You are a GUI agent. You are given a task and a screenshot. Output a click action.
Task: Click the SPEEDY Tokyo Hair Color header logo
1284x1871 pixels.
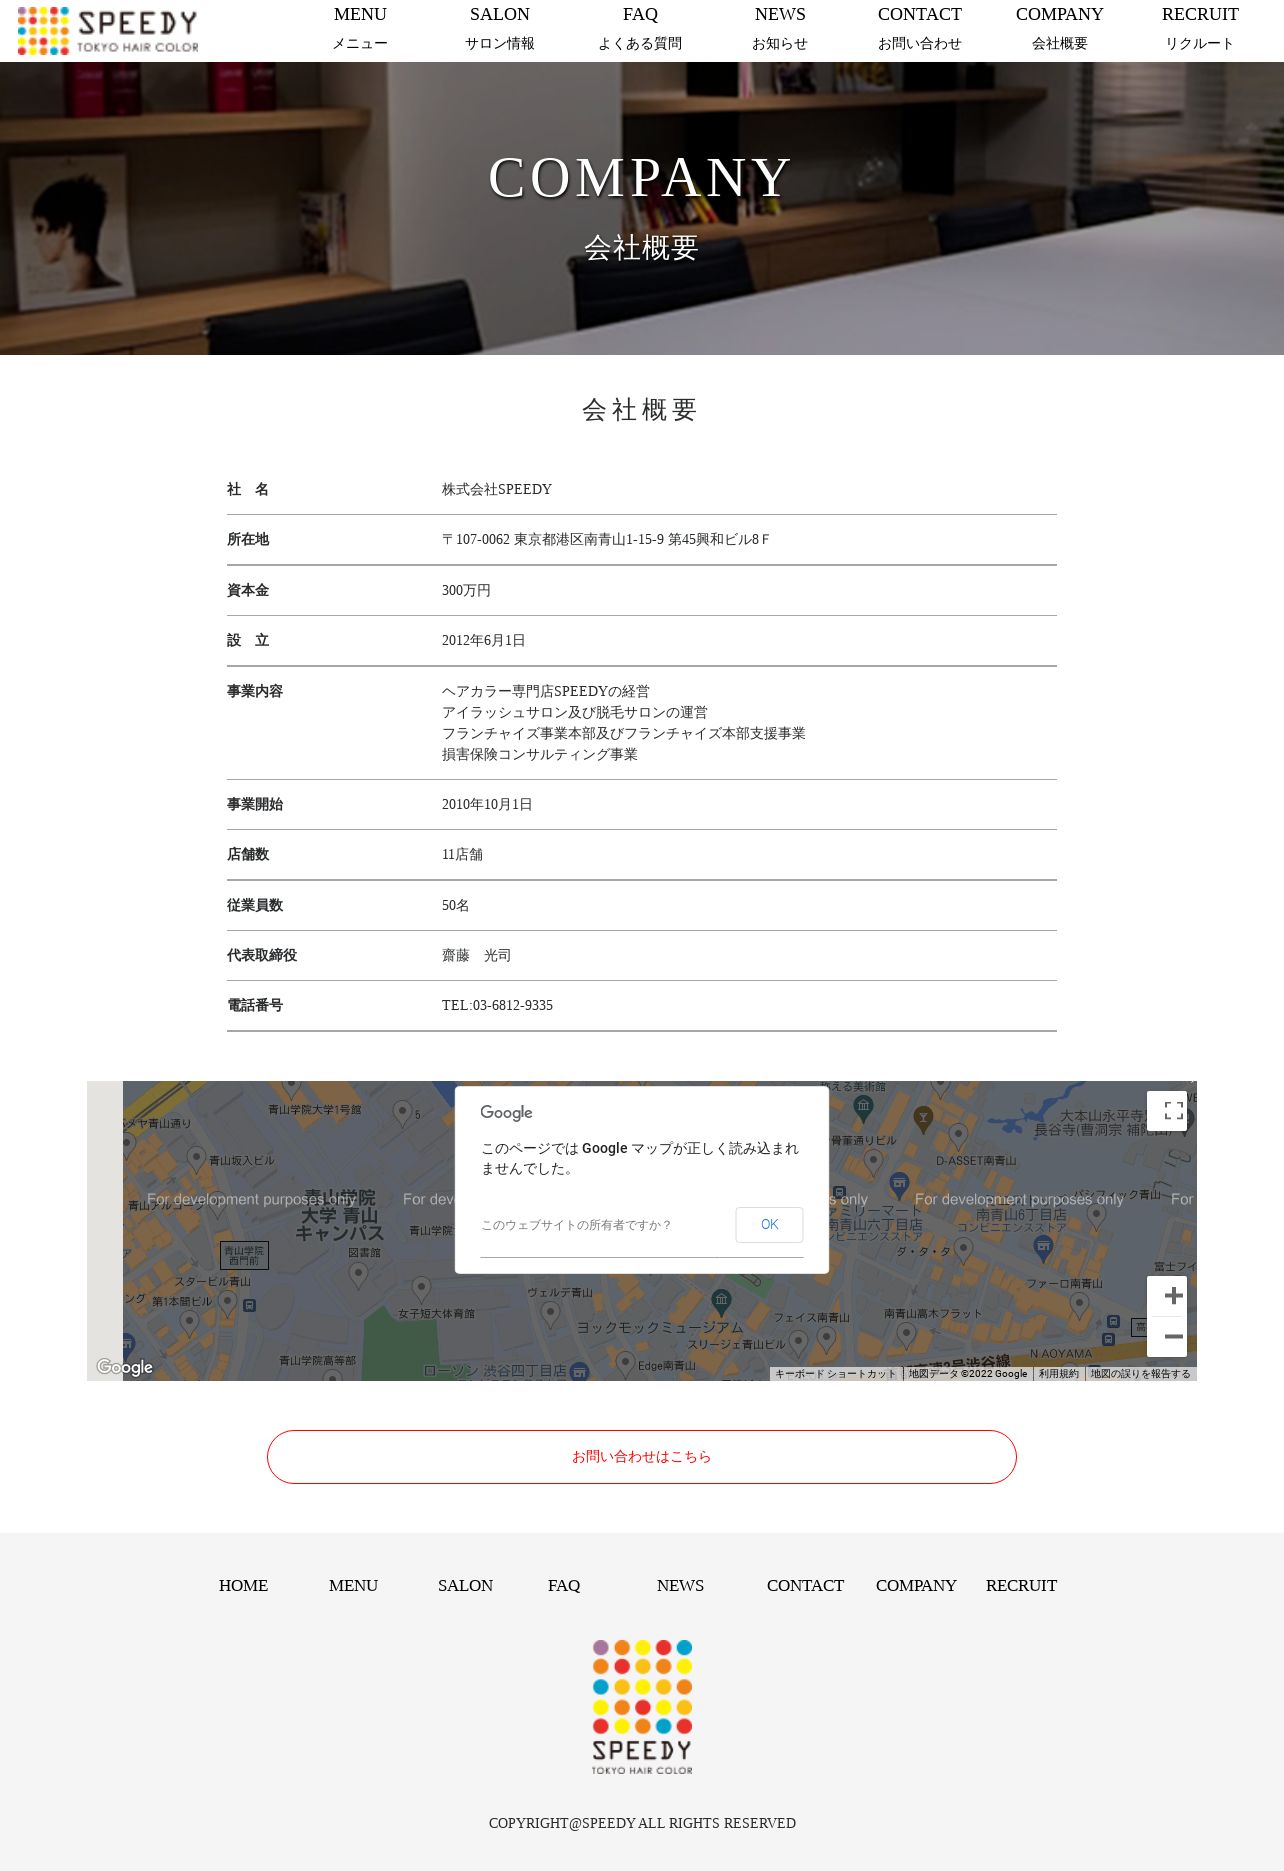108,31
